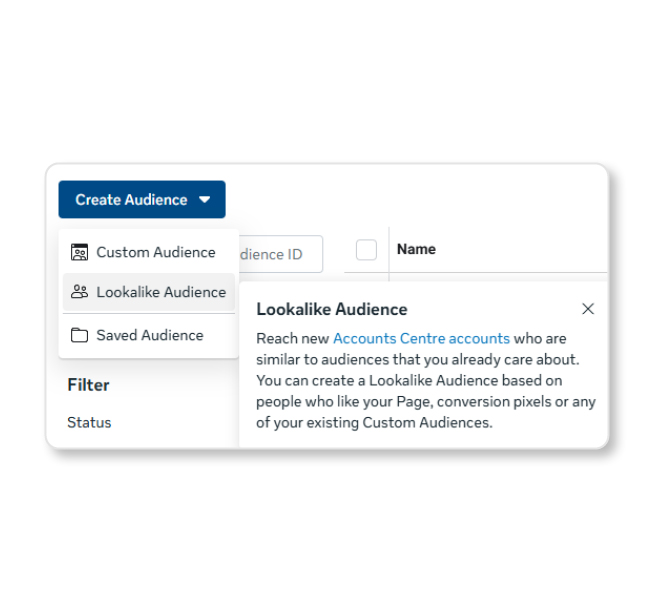Open the Accounts Centre accounts link

(421, 338)
